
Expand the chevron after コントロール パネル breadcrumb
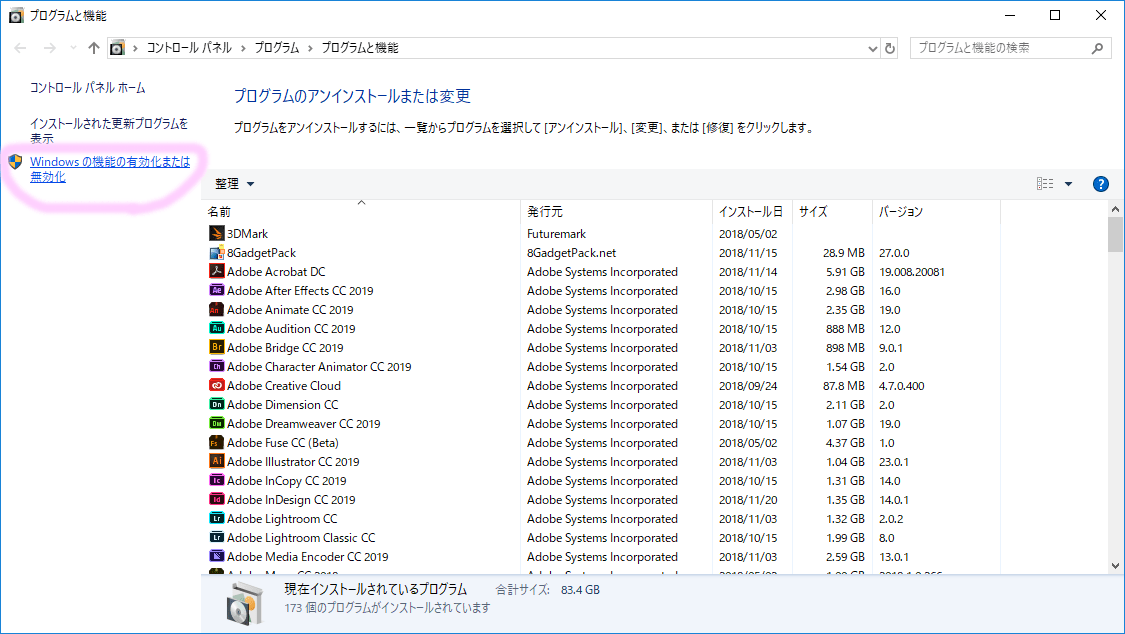[243, 48]
